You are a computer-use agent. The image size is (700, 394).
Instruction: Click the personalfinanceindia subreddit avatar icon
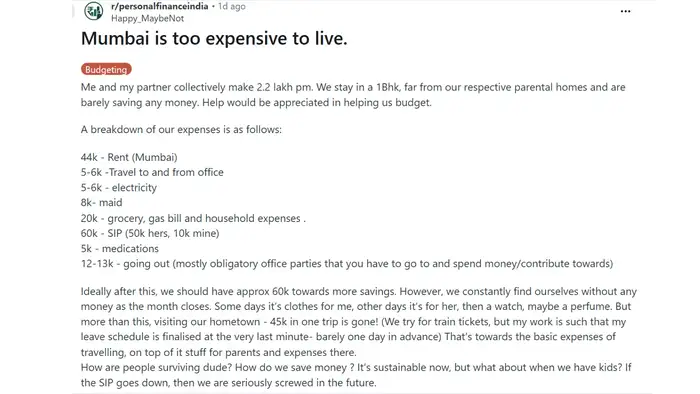pos(94,11)
